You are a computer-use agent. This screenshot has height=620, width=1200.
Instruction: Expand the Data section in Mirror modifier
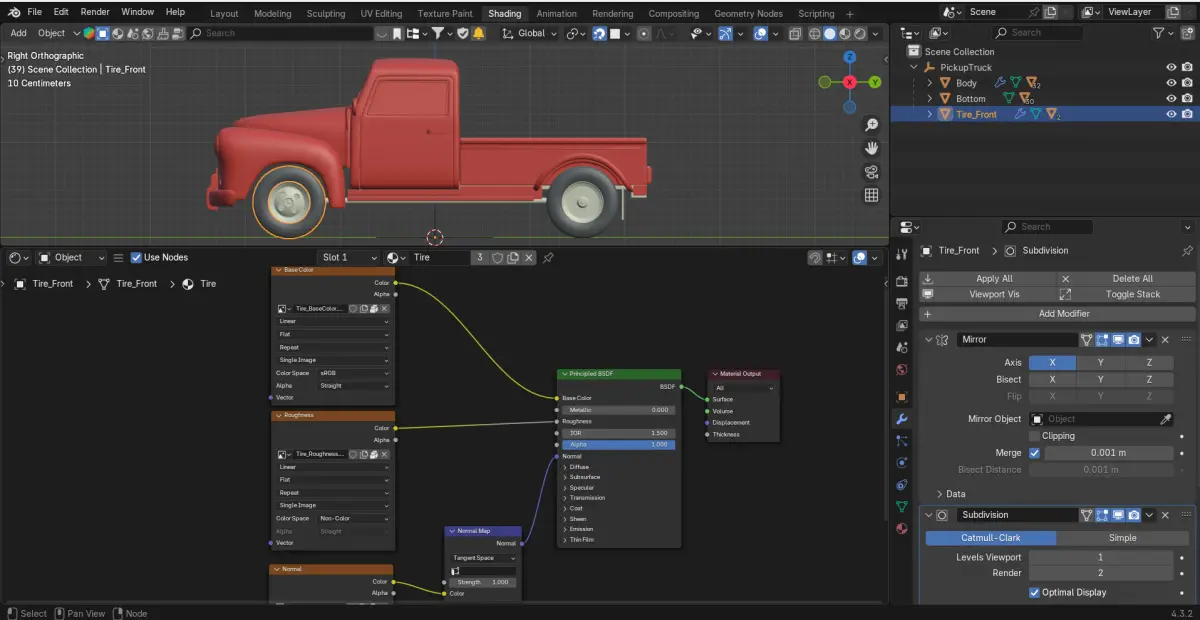click(x=939, y=494)
